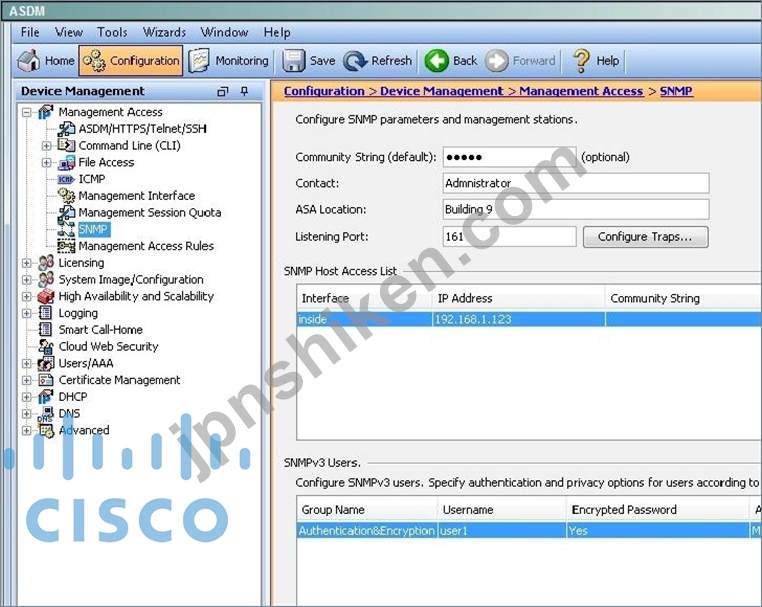Click the Configure Traps... button
762x607 pixels.
tap(645, 237)
